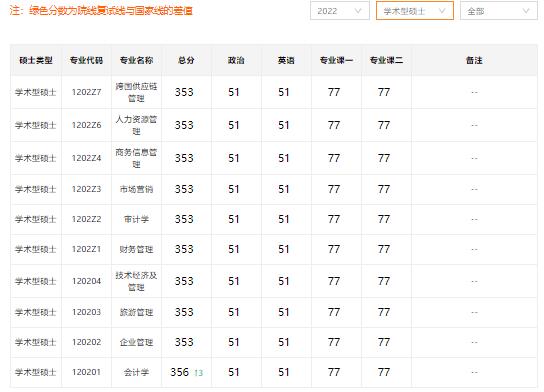Click the 人力资源管理 major name
The height and width of the screenshot is (392, 544).
click(136, 125)
